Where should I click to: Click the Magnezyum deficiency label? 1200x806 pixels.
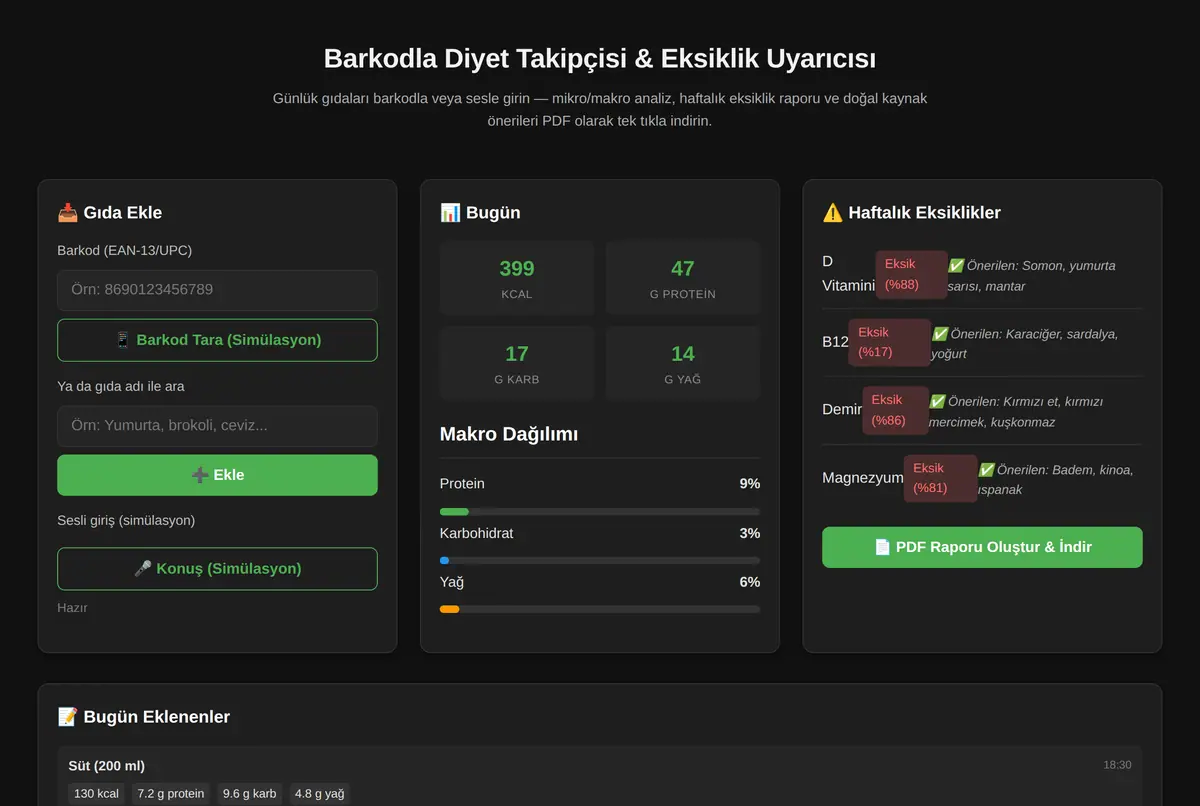coord(863,478)
